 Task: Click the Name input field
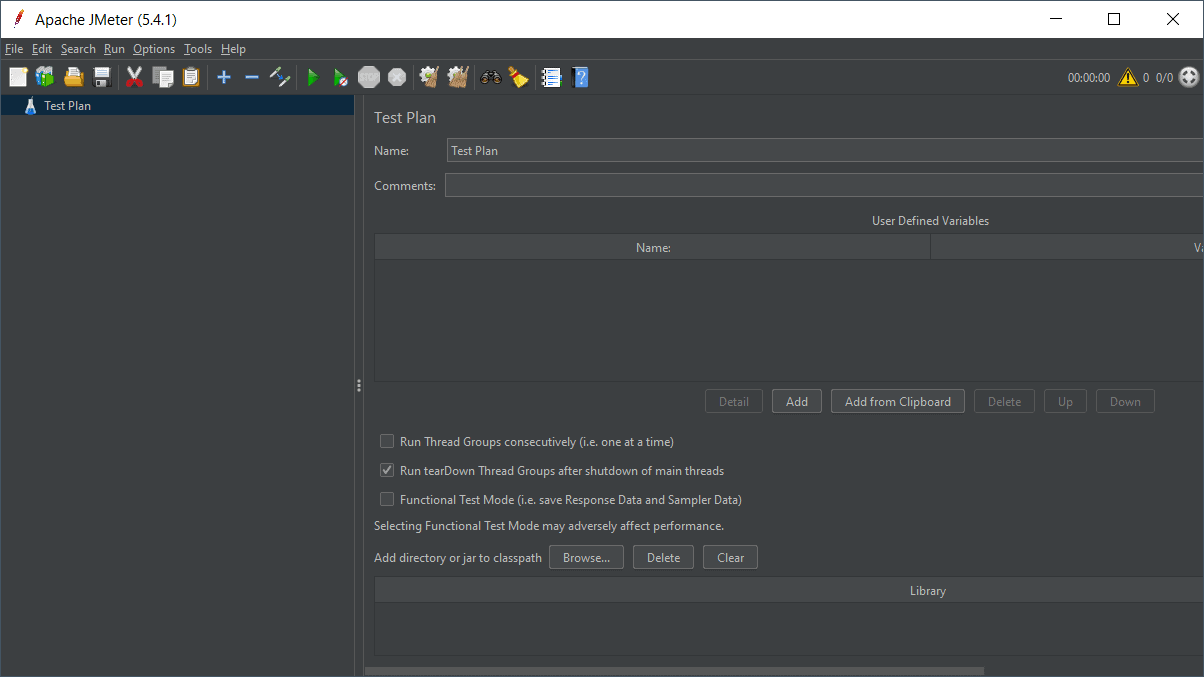[825, 150]
